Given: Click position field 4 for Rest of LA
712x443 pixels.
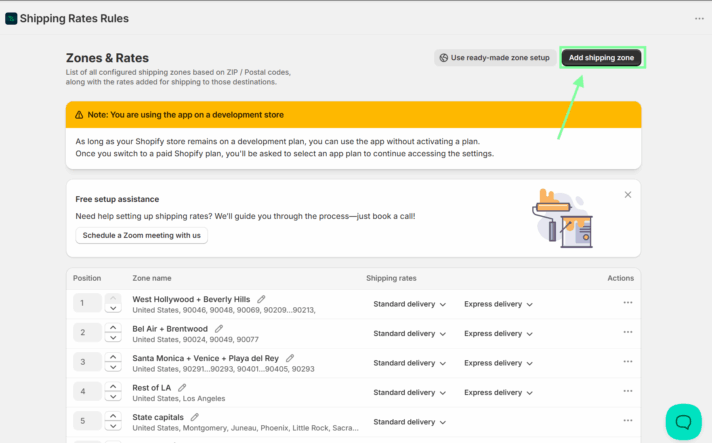Looking at the screenshot, I should (87, 391).
